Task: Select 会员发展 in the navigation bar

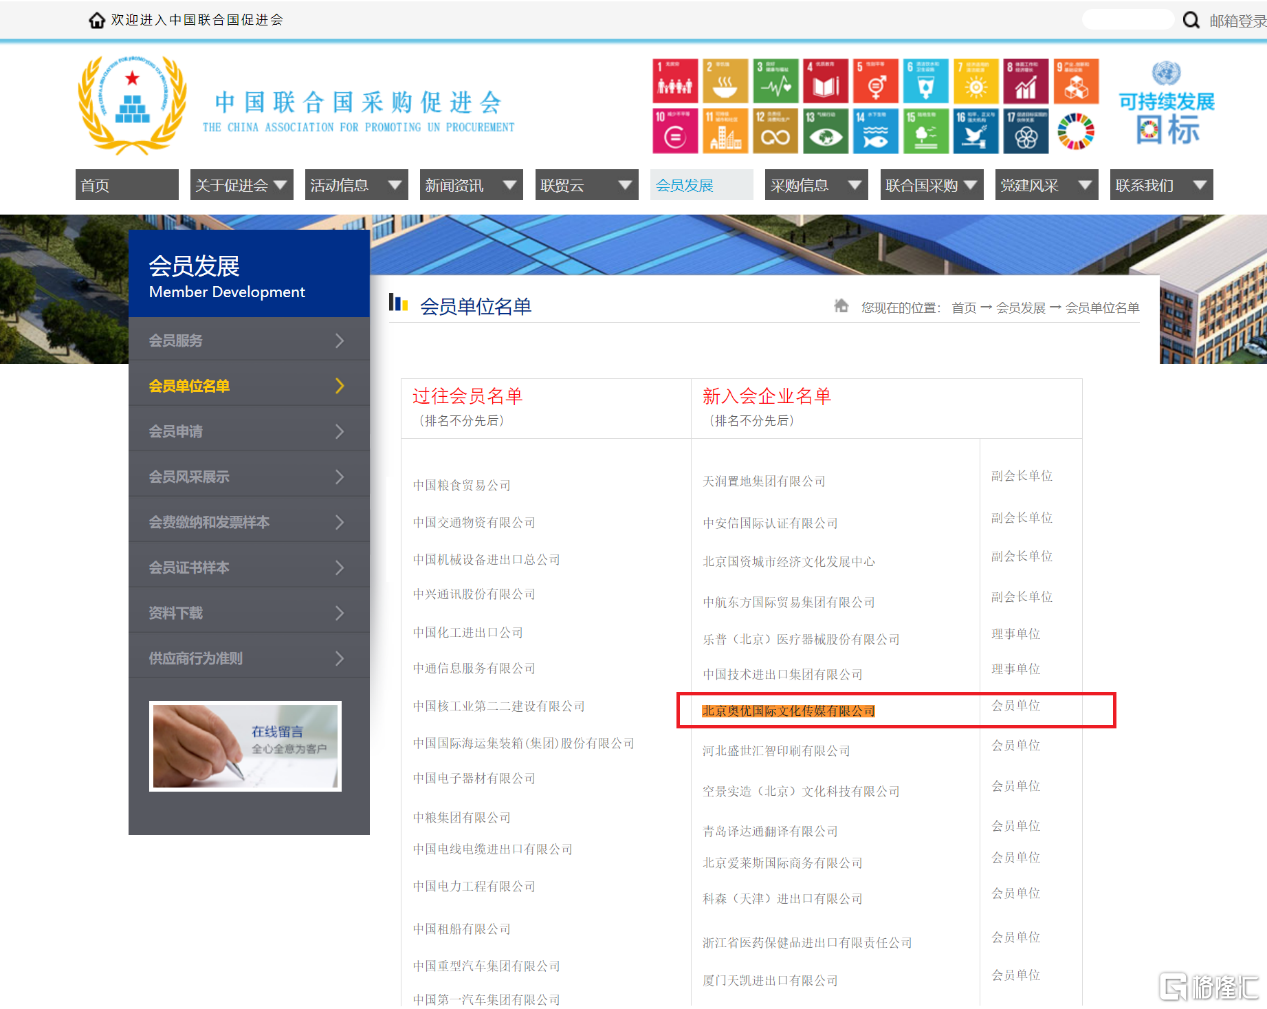Action: pyautogui.click(x=701, y=185)
